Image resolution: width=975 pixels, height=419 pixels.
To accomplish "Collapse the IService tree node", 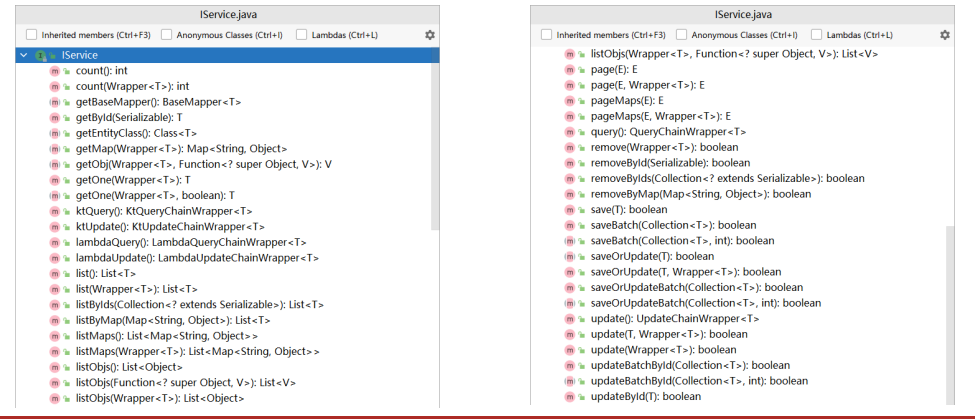I will (23, 56).
